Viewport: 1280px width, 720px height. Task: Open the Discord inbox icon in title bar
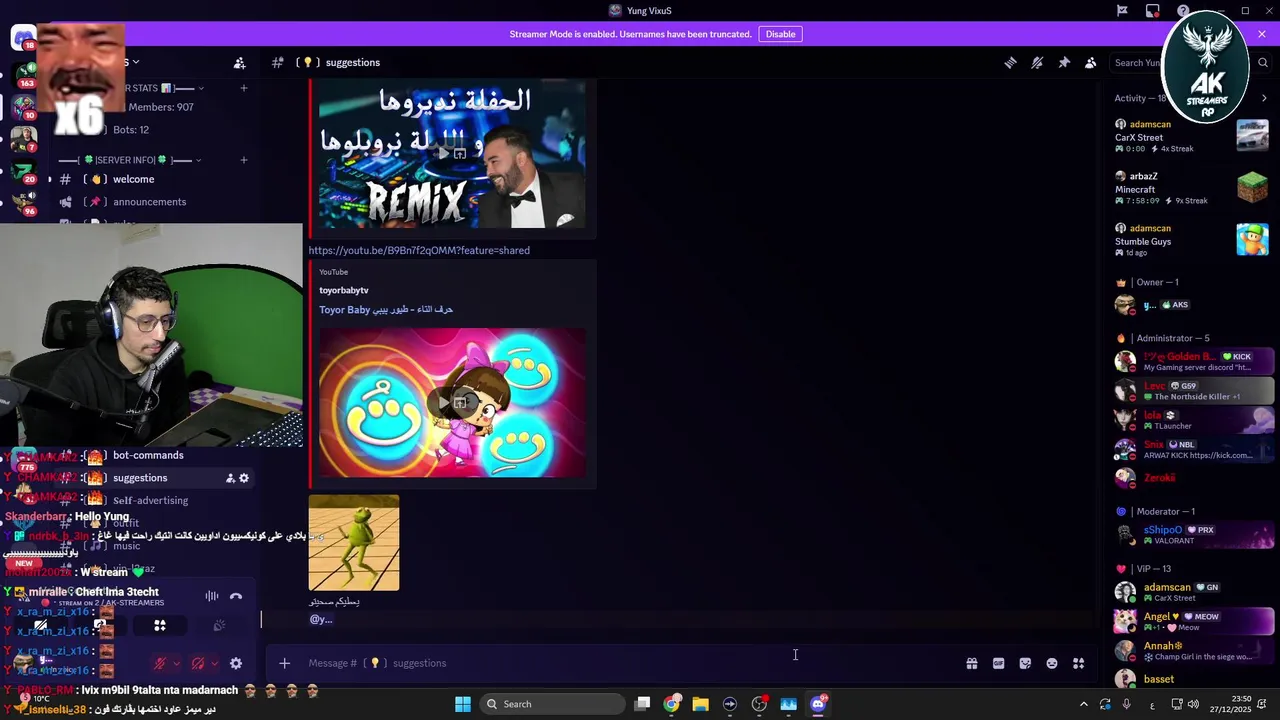1153,11
